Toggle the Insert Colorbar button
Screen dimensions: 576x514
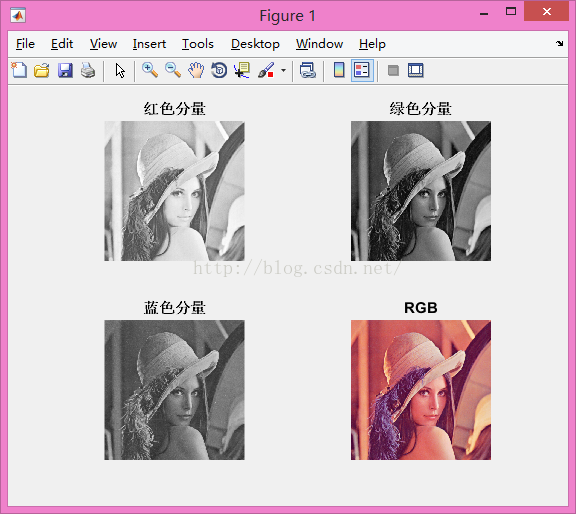click(x=339, y=70)
